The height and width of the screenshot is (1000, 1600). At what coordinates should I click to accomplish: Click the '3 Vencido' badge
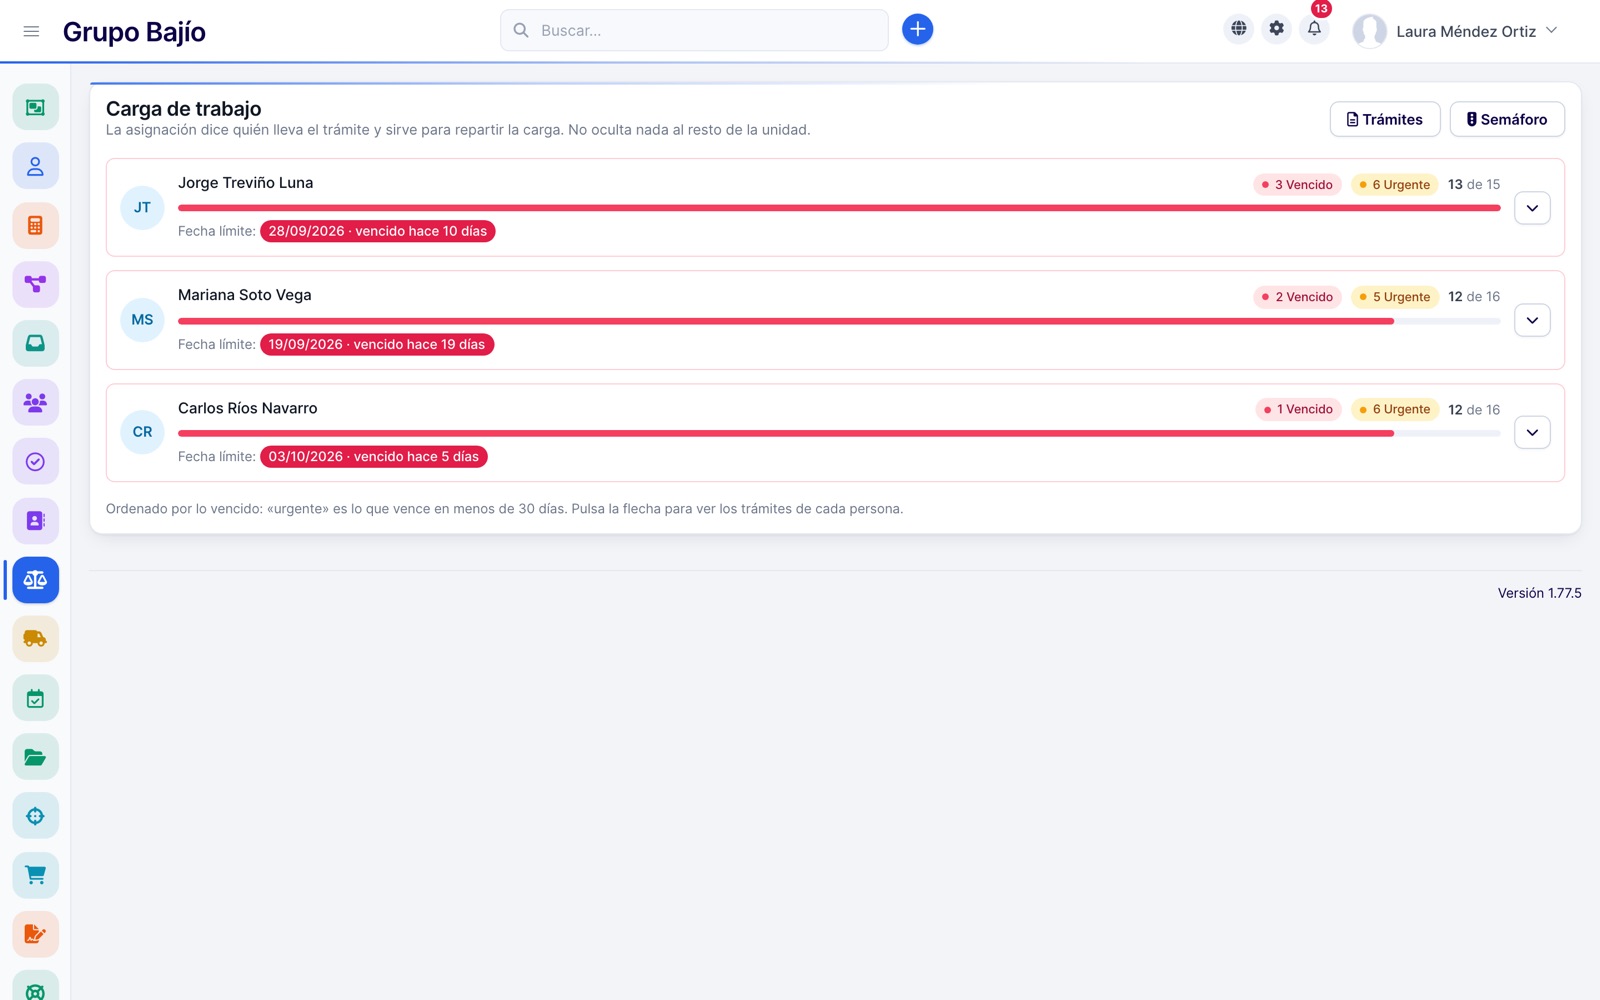(x=1297, y=185)
